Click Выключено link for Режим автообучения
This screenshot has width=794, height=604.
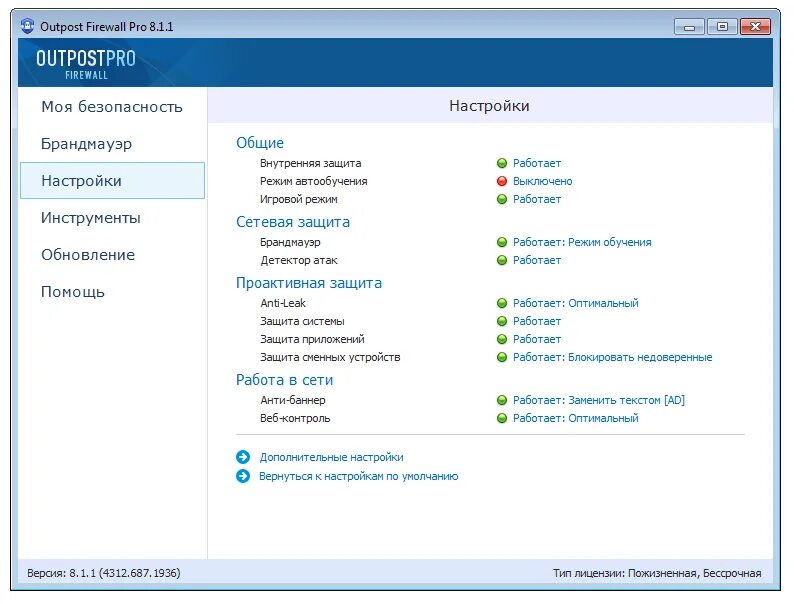tap(542, 181)
